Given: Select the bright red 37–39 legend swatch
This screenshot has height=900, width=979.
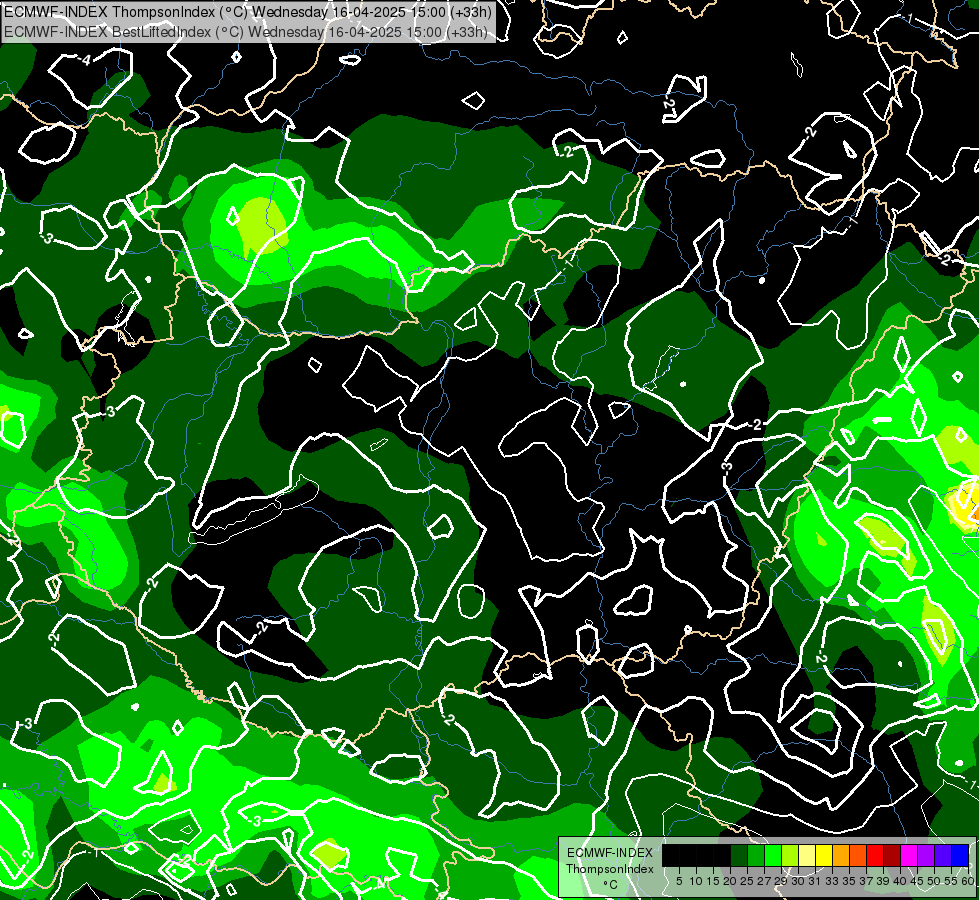Looking at the screenshot, I should click(x=875, y=855).
